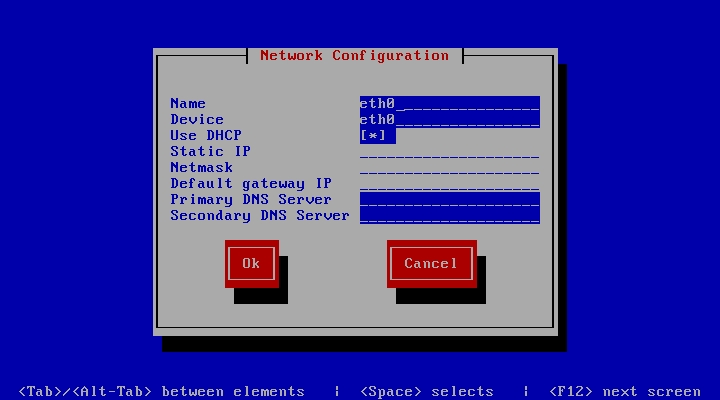Click the Primary DNS Server label

tap(251, 200)
